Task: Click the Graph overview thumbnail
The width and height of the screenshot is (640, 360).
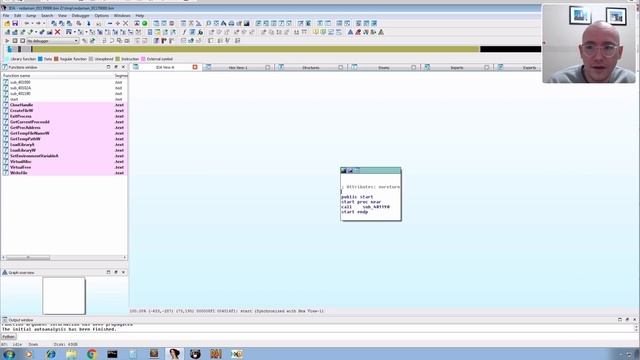Action: point(64,296)
